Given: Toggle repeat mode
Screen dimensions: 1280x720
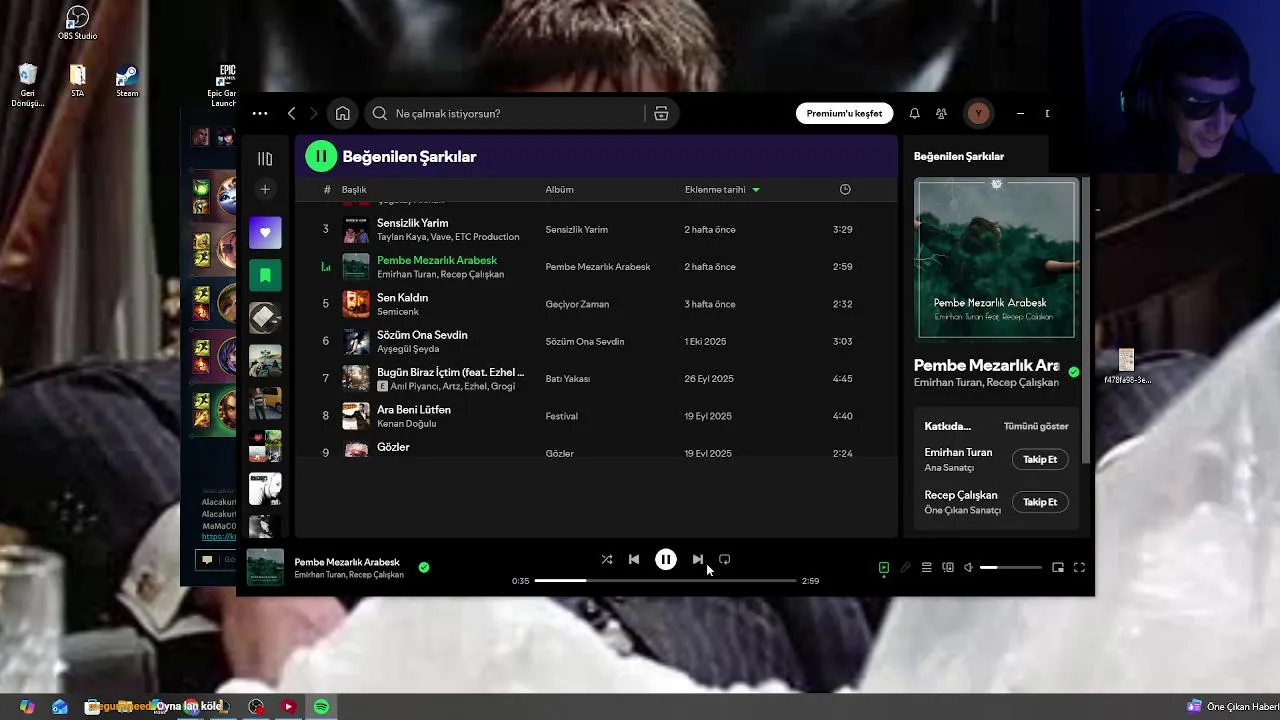Looking at the screenshot, I should pyautogui.click(x=725, y=560).
